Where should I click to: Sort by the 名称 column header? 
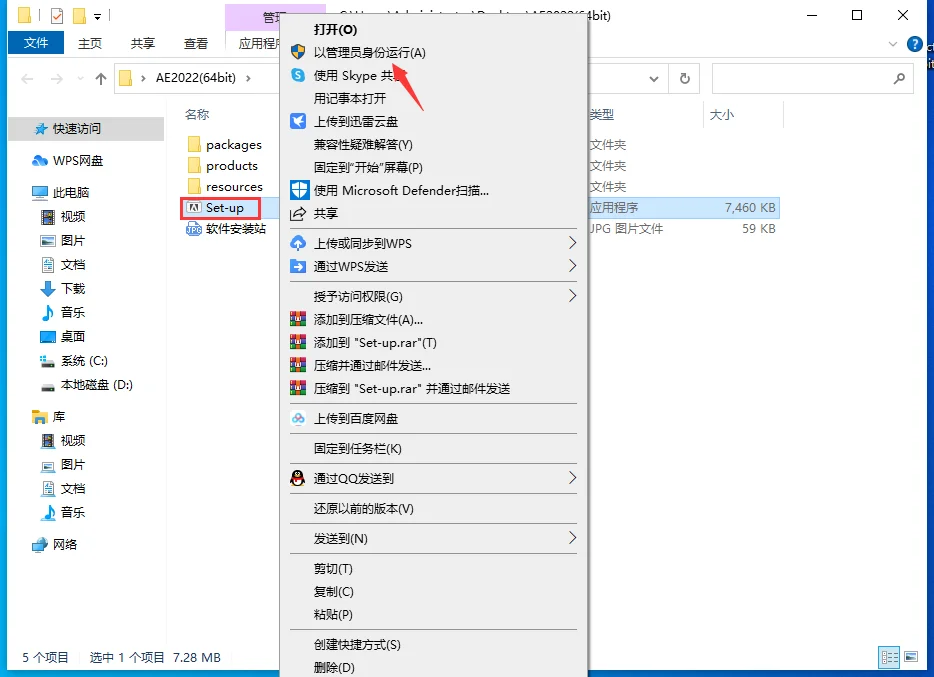click(x=197, y=114)
